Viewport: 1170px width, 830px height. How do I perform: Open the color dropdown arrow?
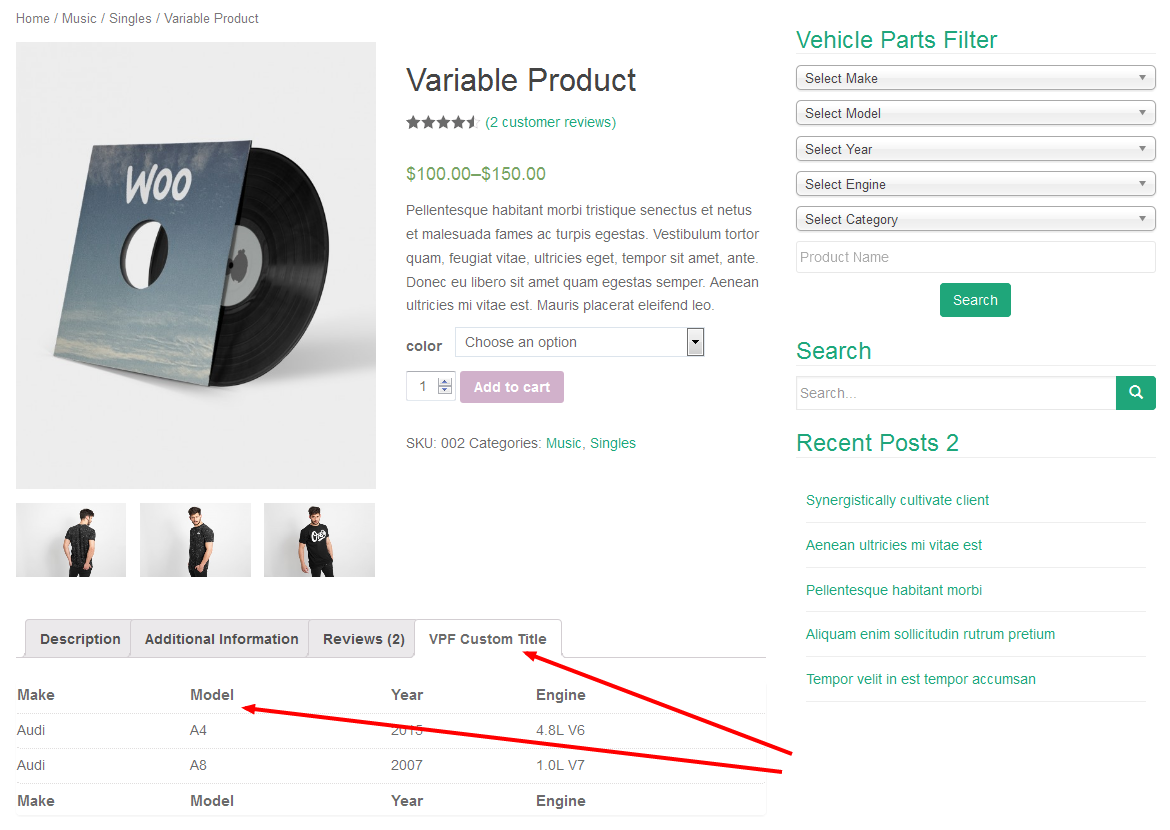tap(695, 342)
